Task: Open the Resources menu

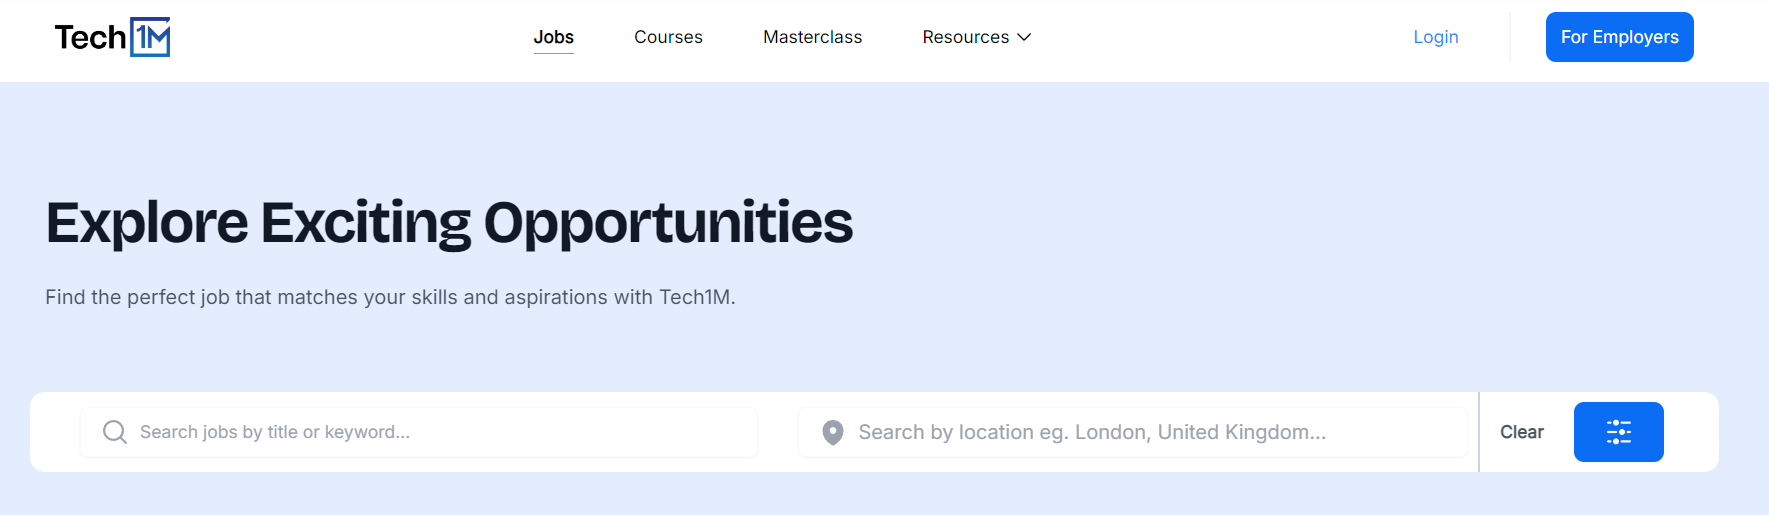Action: [976, 37]
